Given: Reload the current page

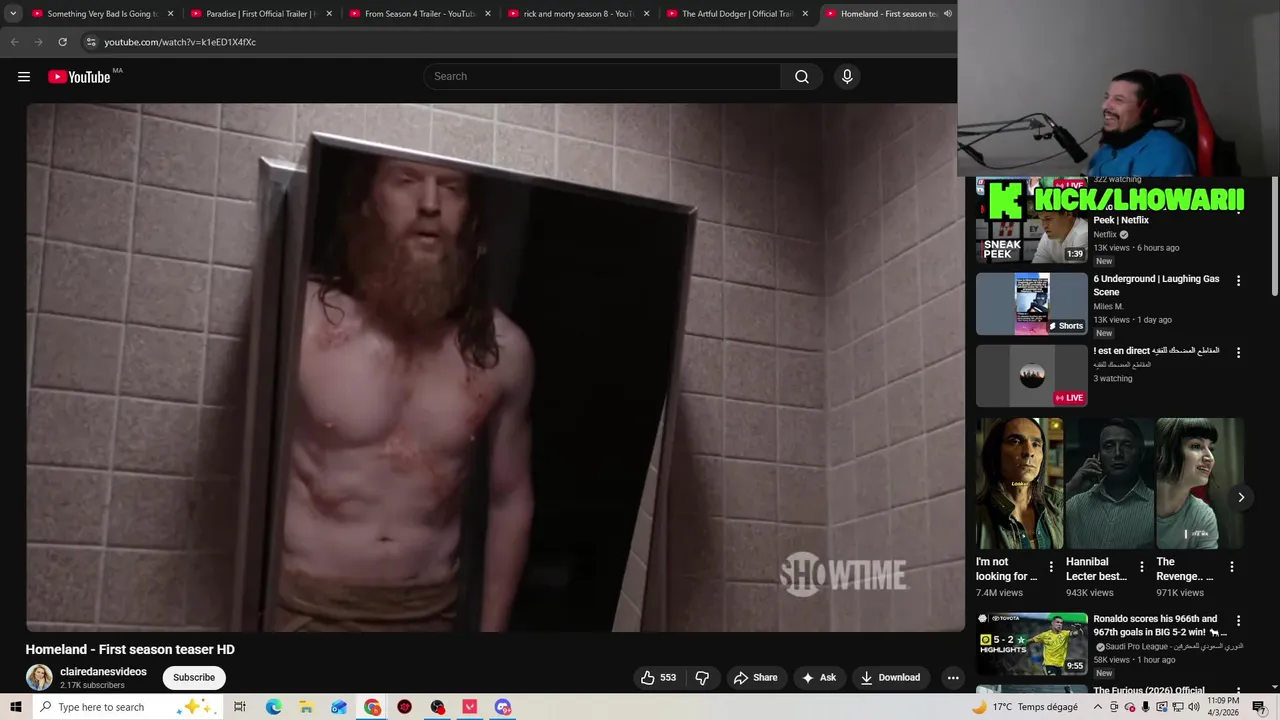Looking at the screenshot, I should tap(62, 42).
